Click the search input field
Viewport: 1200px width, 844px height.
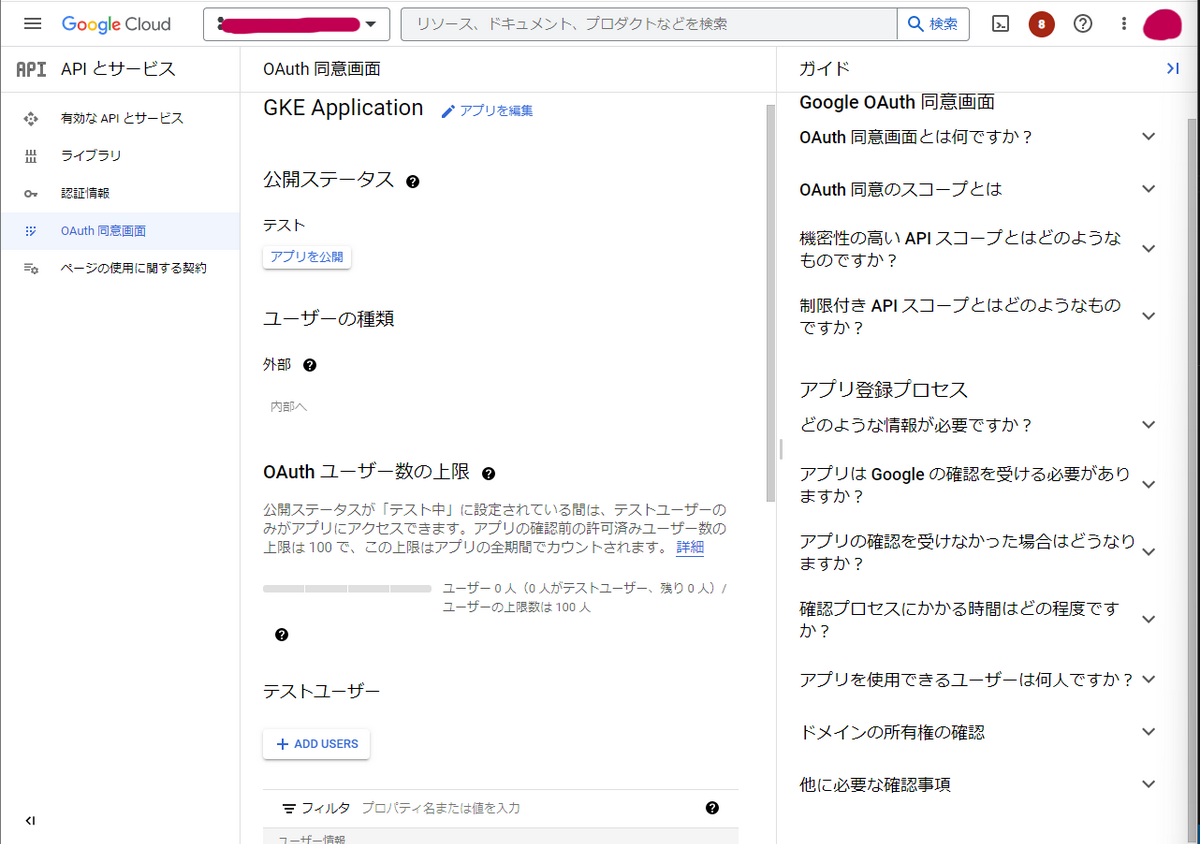(649, 24)
